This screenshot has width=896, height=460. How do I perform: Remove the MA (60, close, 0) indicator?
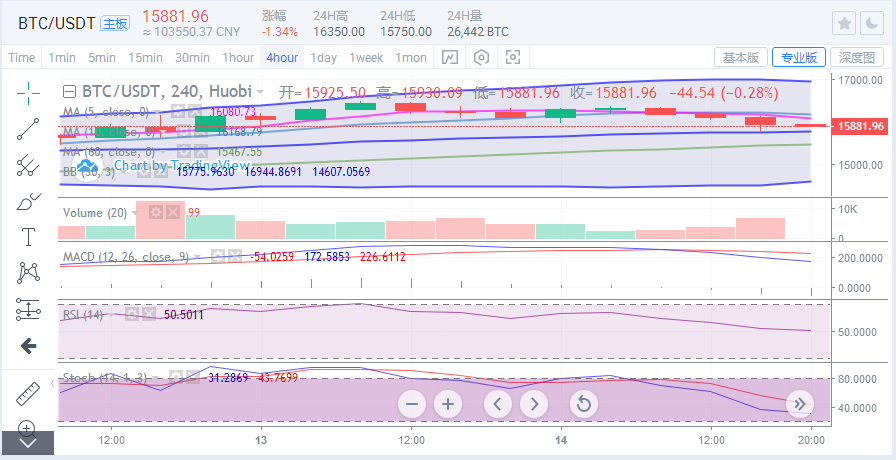199,152
